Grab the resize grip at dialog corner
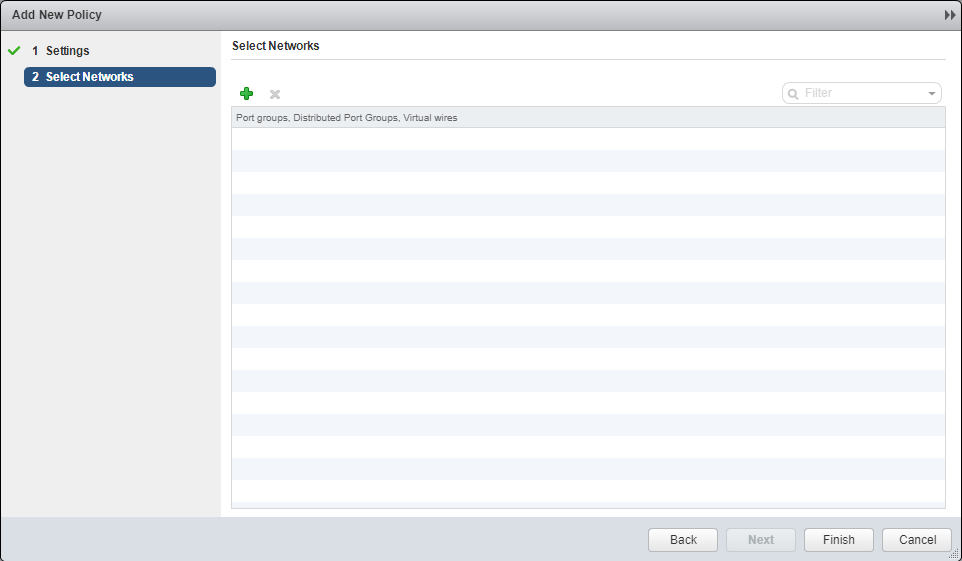This screenshot has height=561, width=962. coord(954,554)
